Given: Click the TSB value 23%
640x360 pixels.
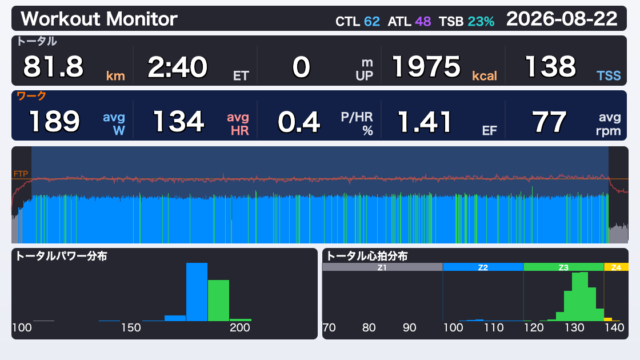Looking at the screenshot, I should 481,21.
